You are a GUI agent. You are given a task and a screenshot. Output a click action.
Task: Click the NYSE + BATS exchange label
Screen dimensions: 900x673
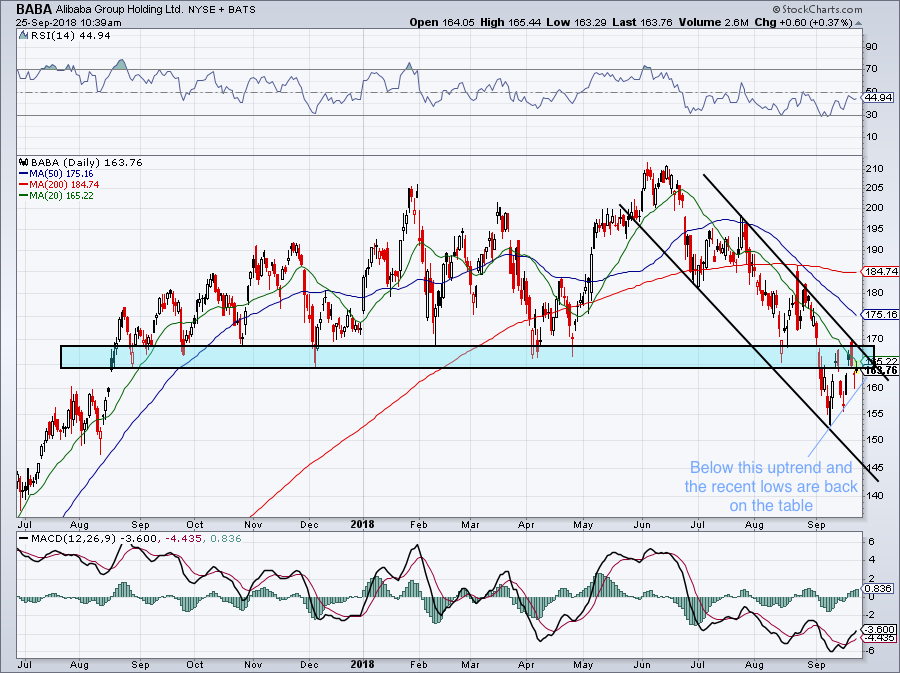coord(222,10)
